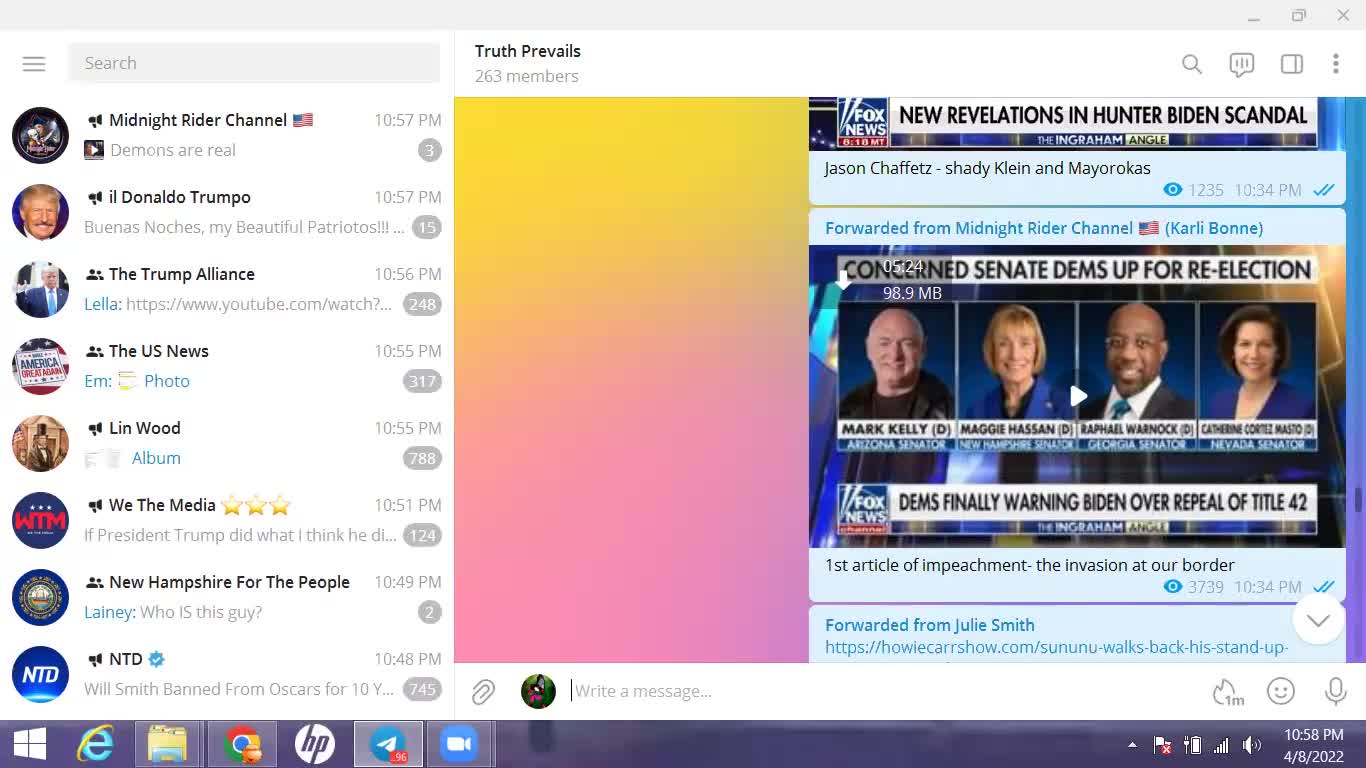
Task: Click il Donaldo Trumpo avatar picture
Action: [x=40, y=212]
